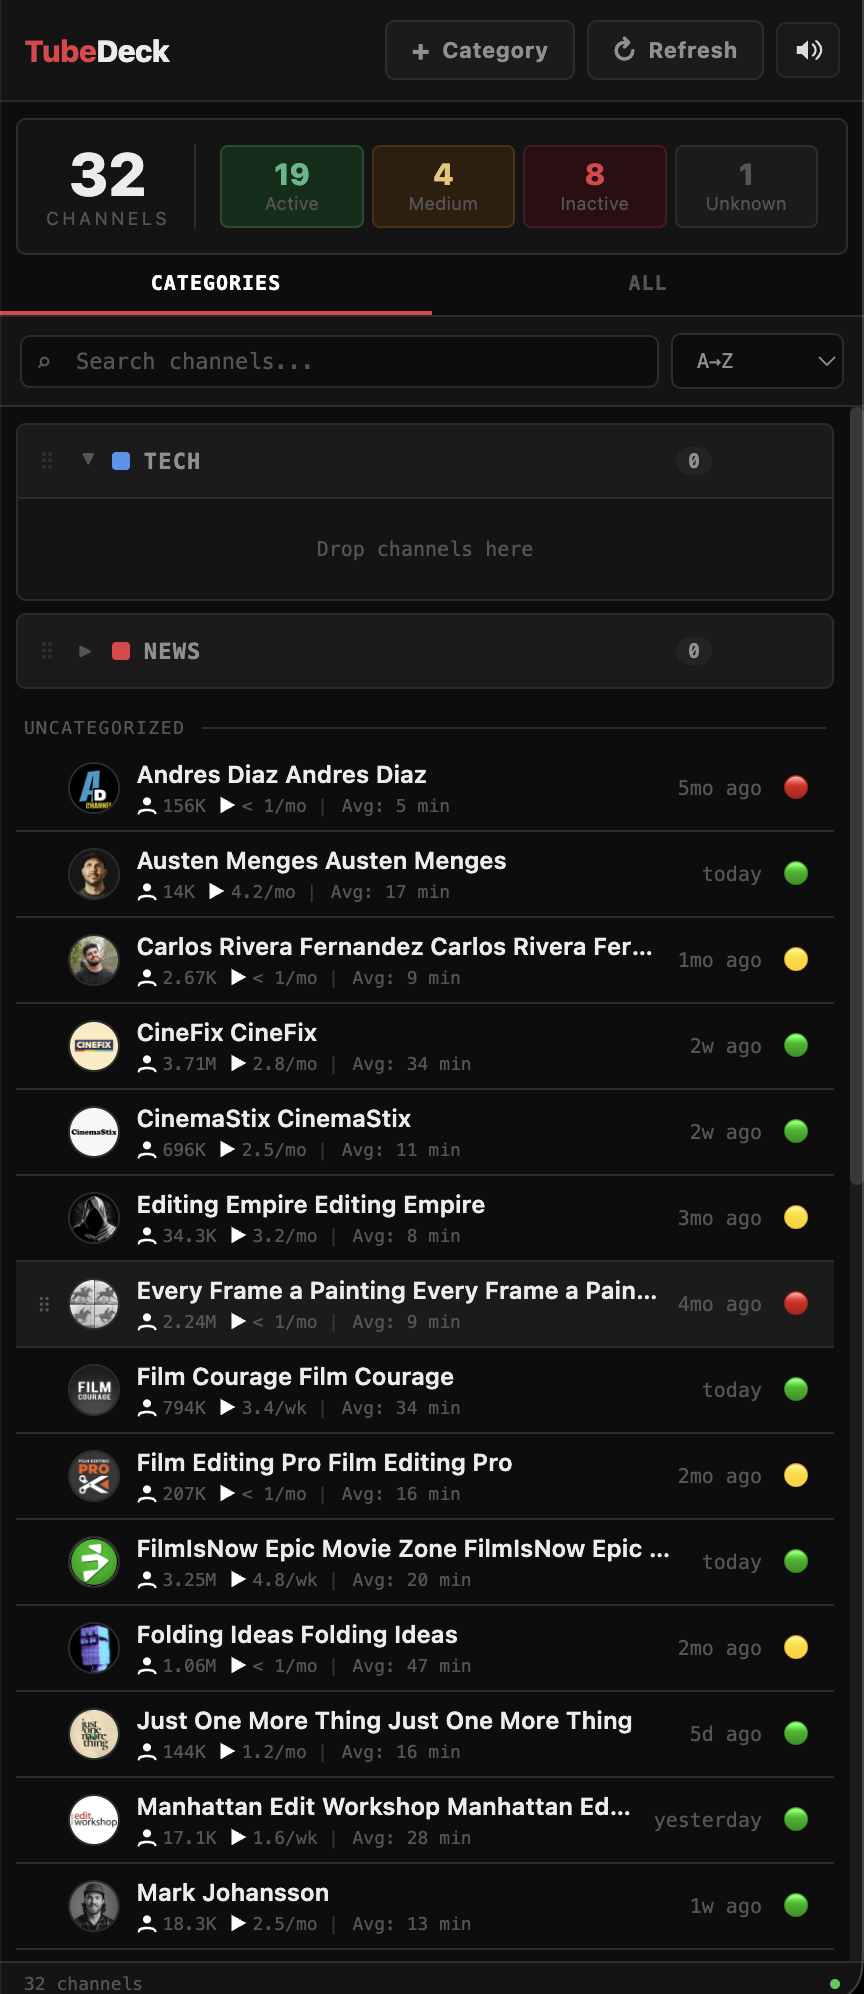Click the green connection status dot in footer
This screenshot has width=864, height=1994.
tap(835, 1983)
